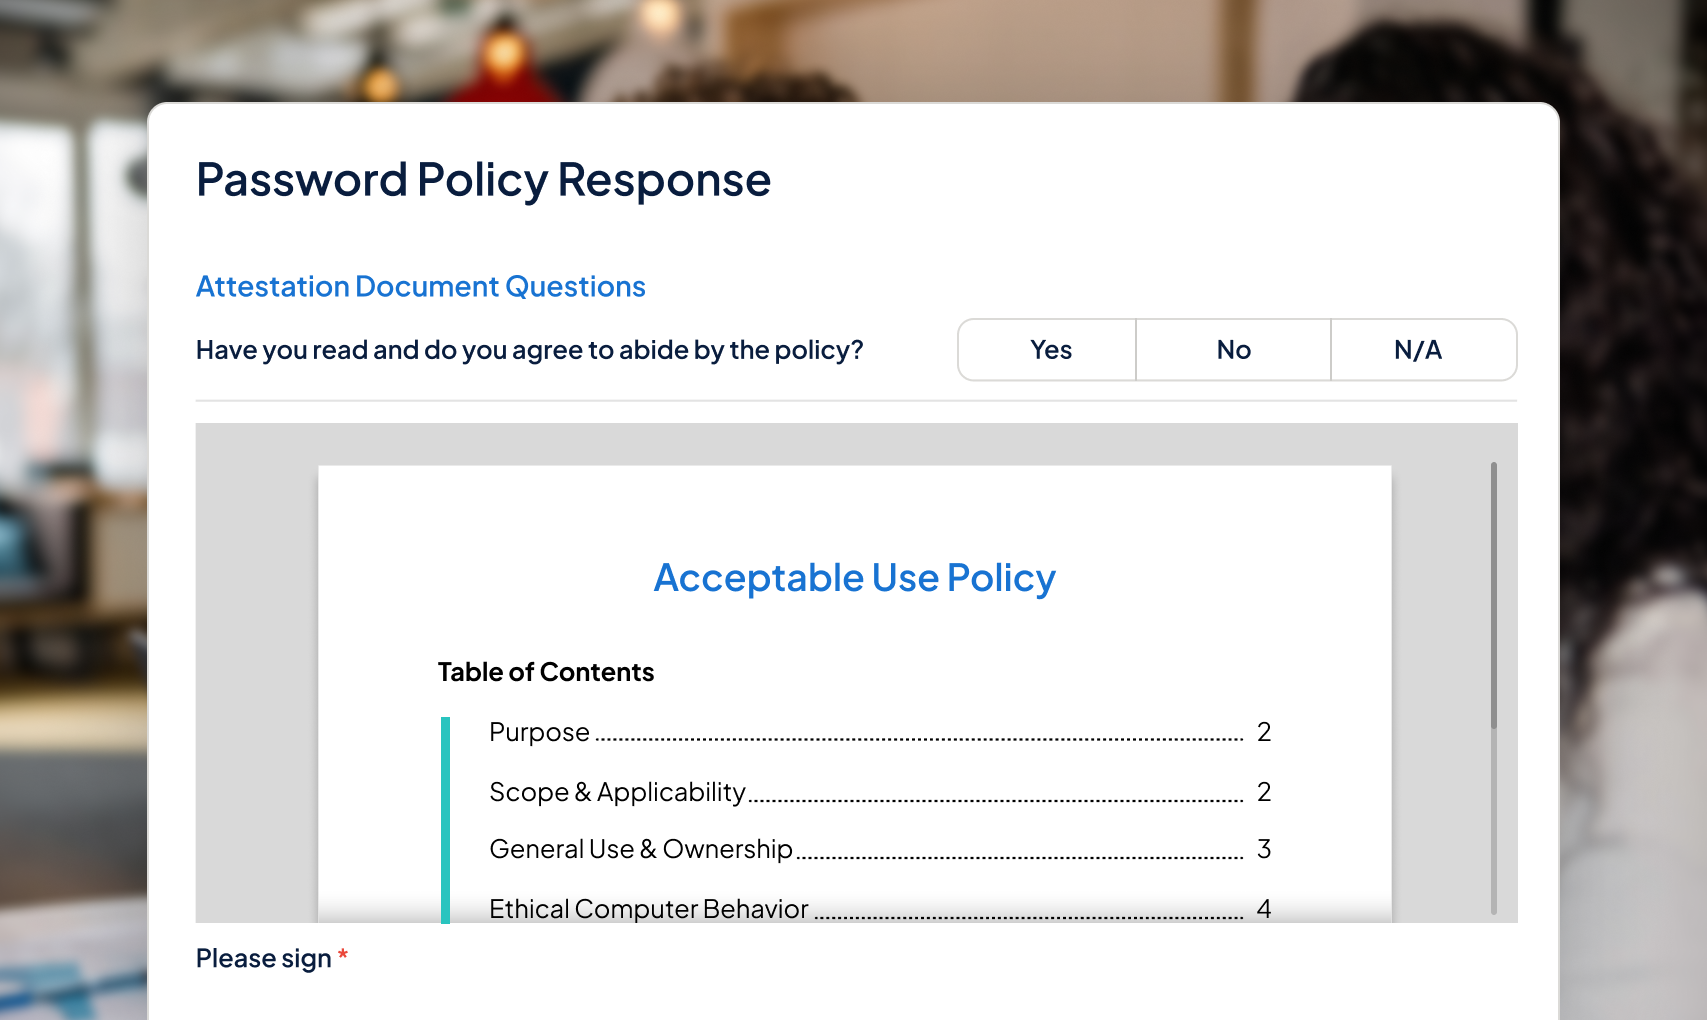This screenshot has height=1020, width=1707.
Task: Open the Purpose table of contents entry
Action: [539, 733]
